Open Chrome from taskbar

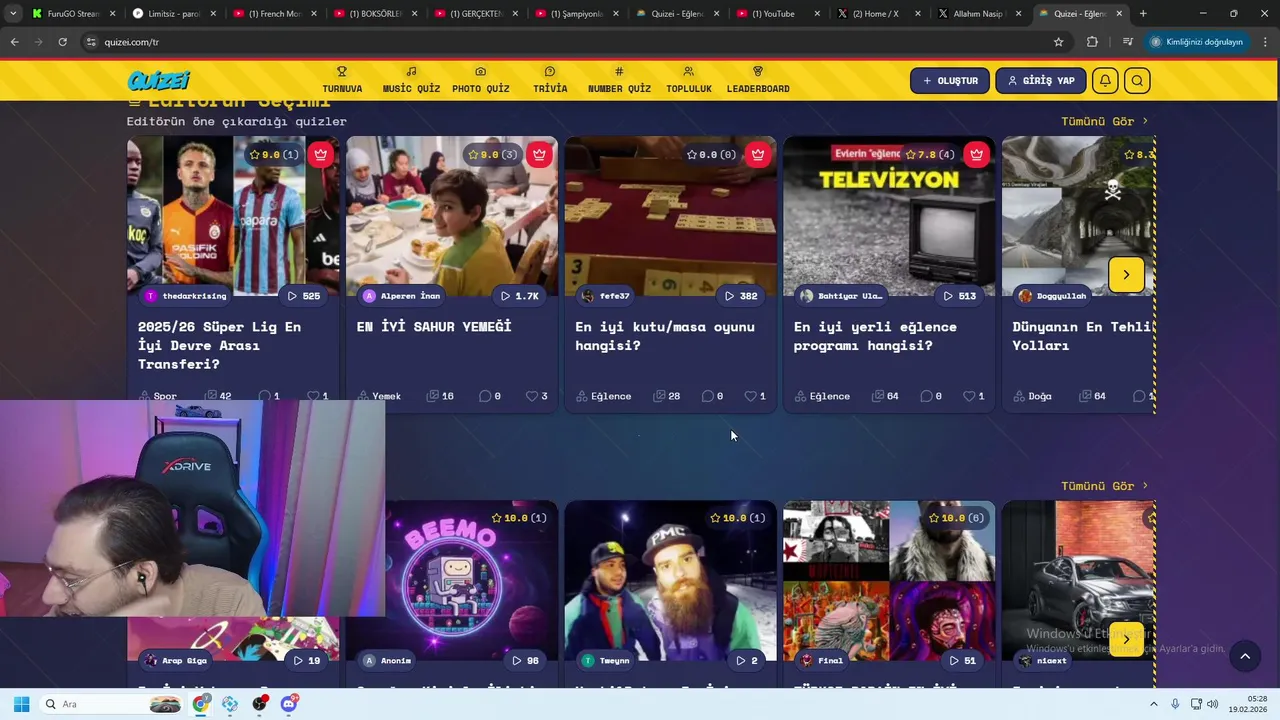[x=201, y=704]
